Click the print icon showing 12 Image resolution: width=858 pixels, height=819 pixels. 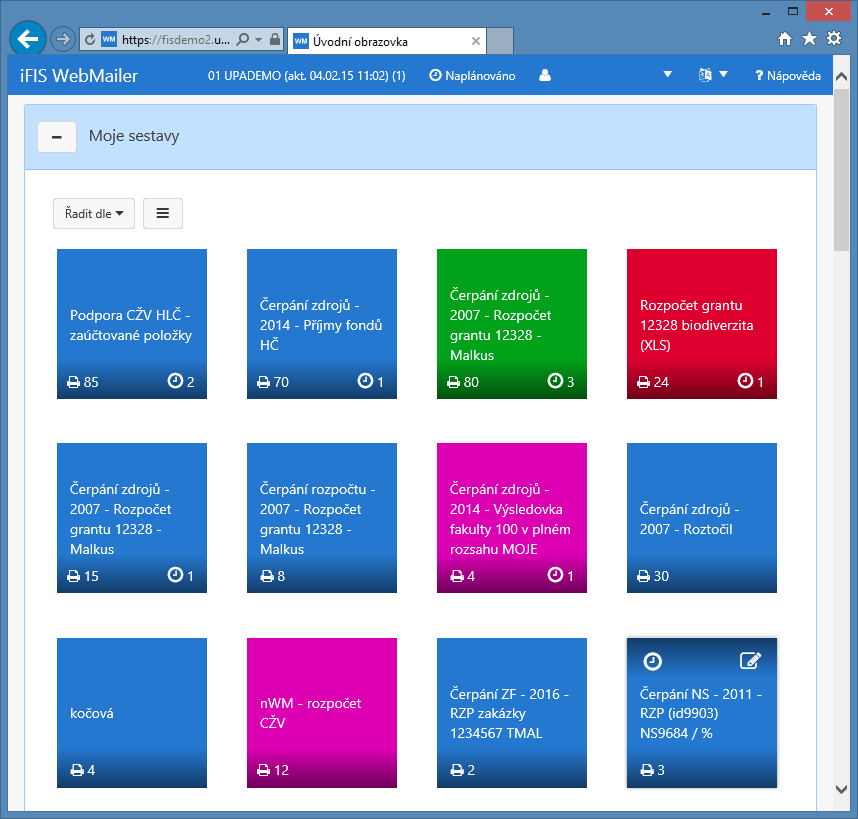coord(263,770)
